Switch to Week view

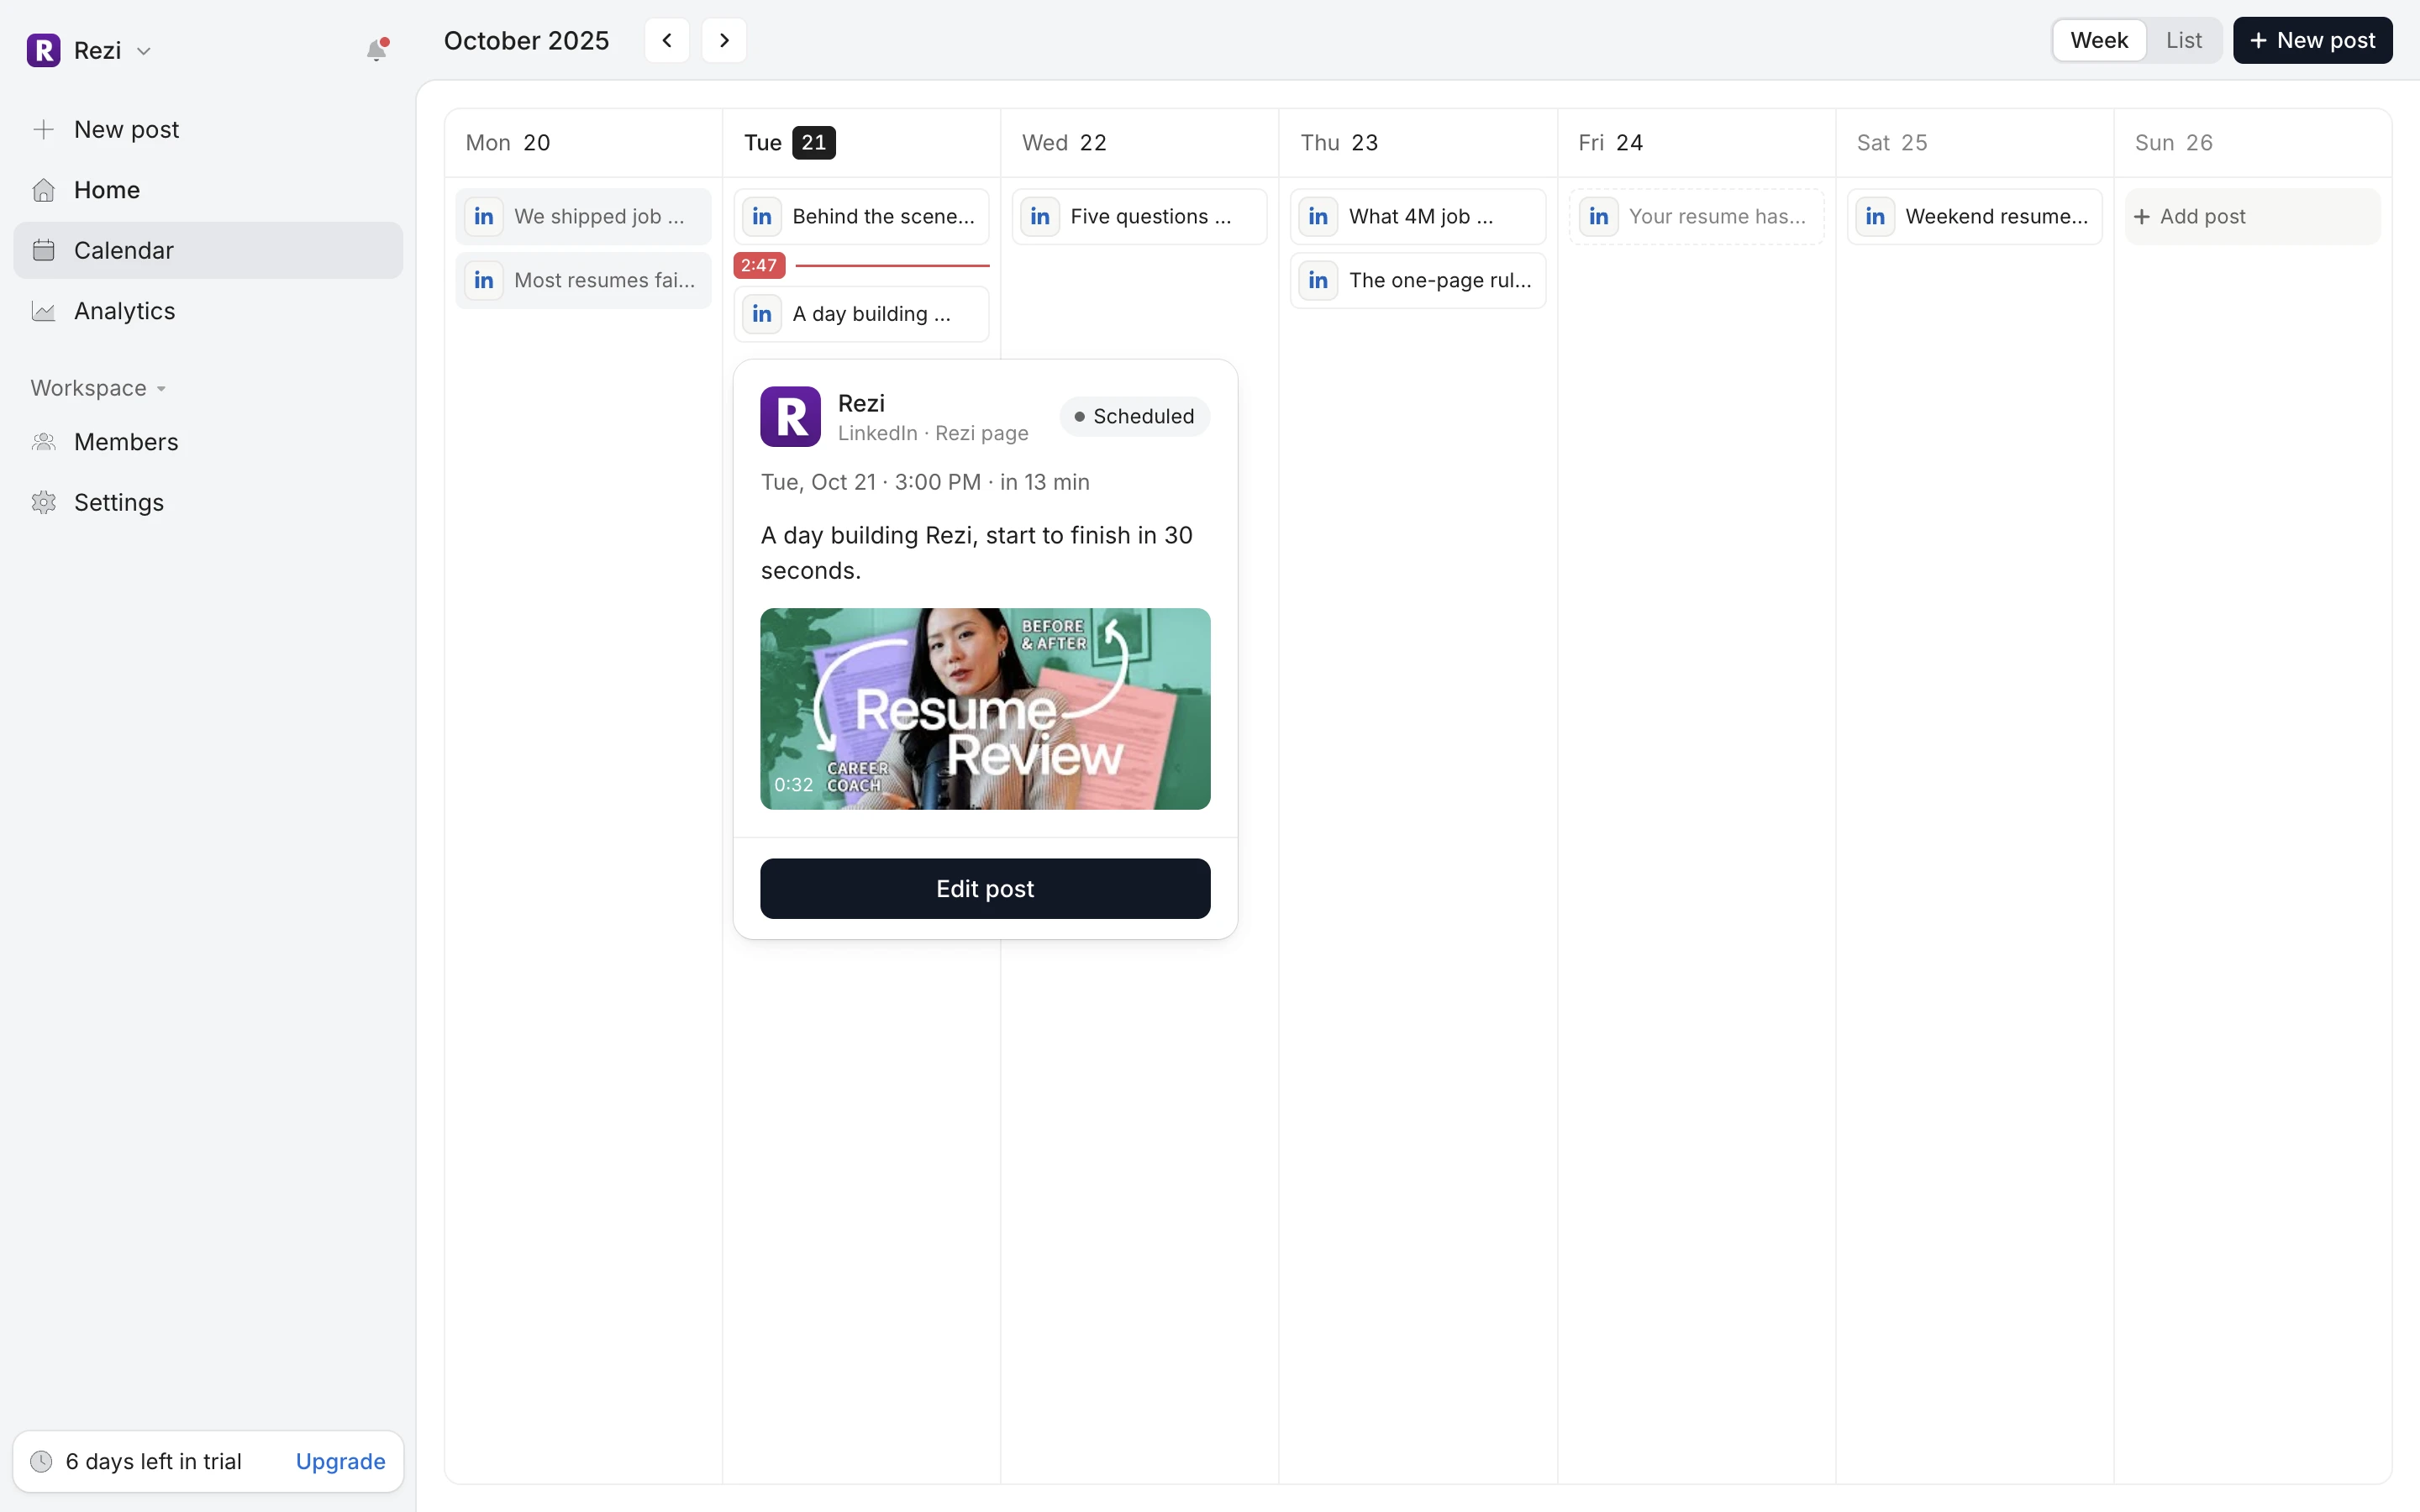(x=2098, y=40)
